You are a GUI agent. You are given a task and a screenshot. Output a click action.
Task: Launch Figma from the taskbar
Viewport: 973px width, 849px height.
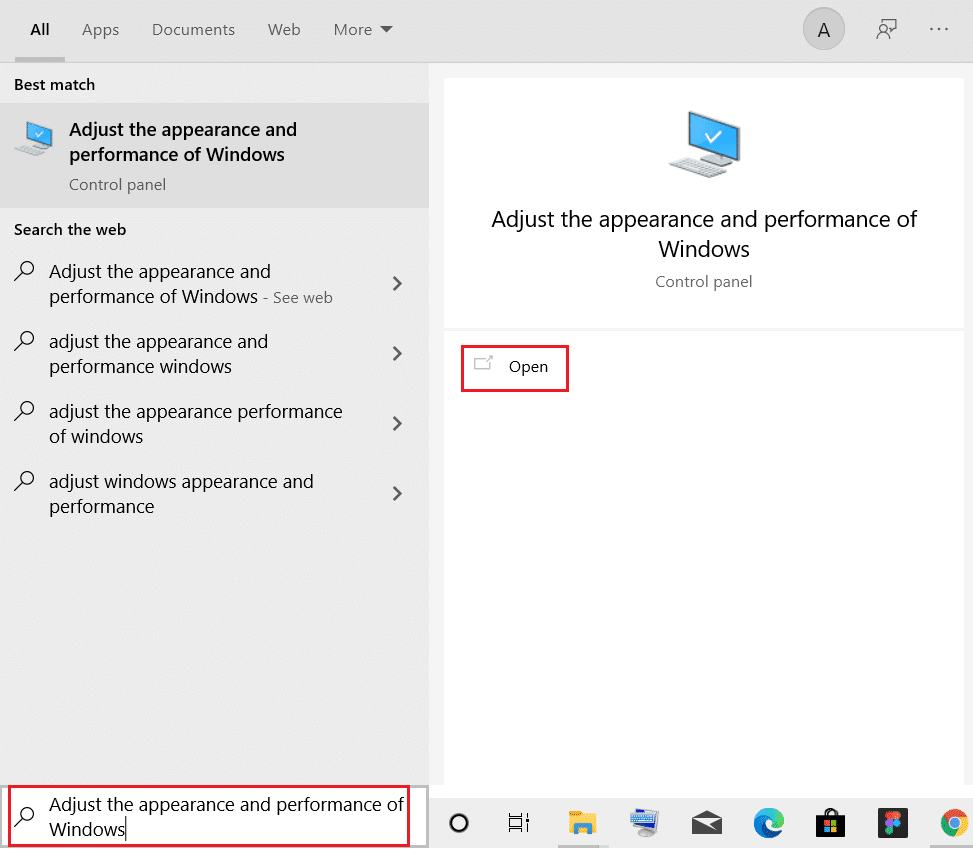(892, 823)
